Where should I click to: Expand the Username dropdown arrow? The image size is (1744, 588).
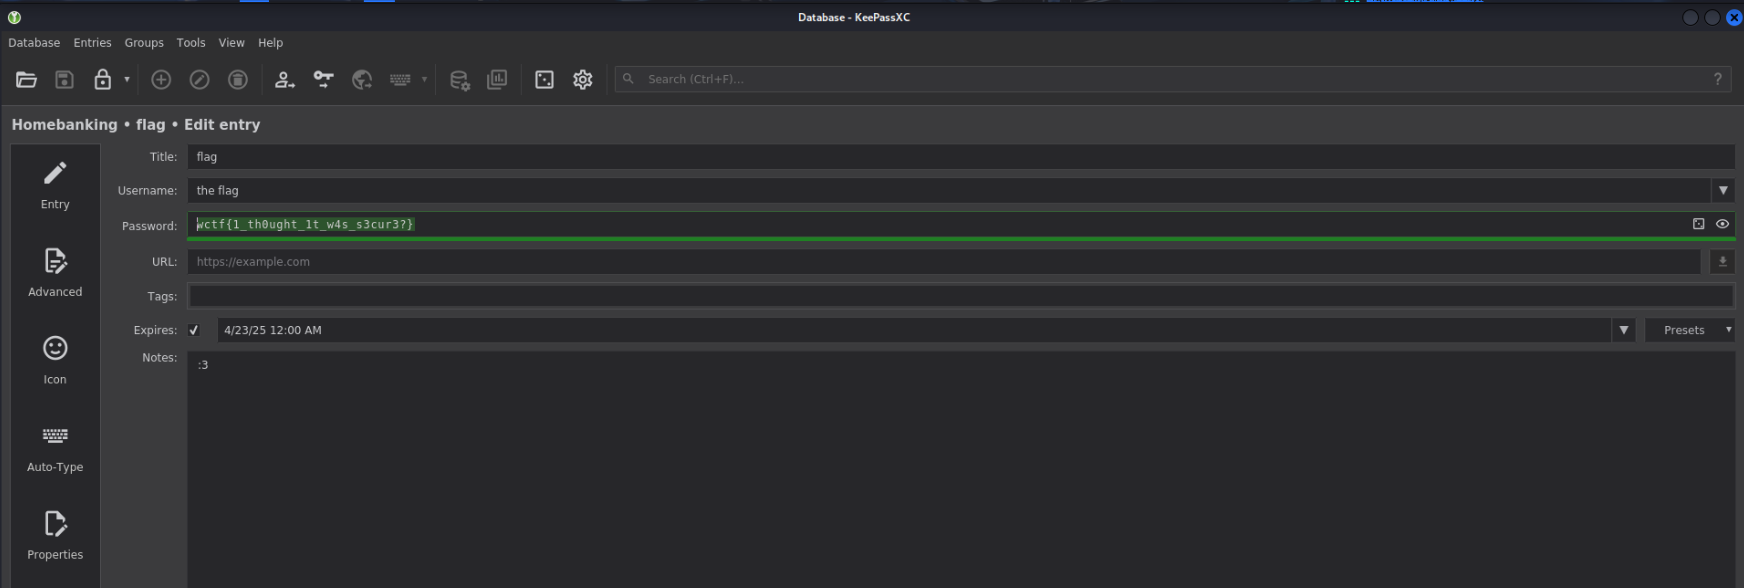(1723, 190)
